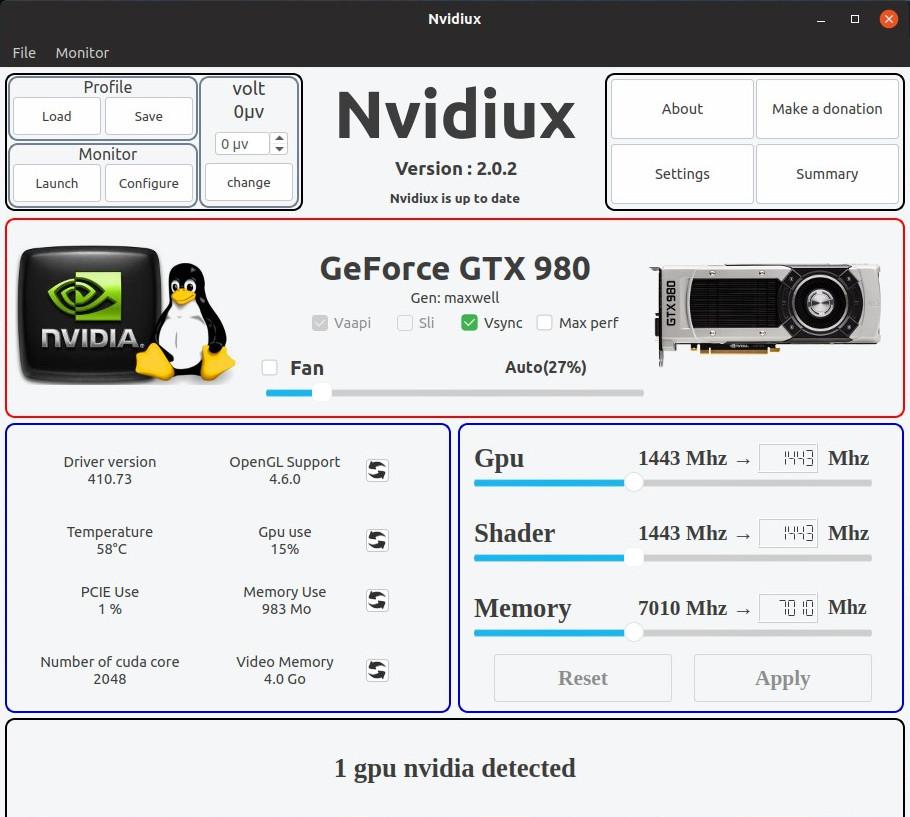
Task: Enable manual Fan control checkbox
Action: pyautogui.click(x=269, y=367)
